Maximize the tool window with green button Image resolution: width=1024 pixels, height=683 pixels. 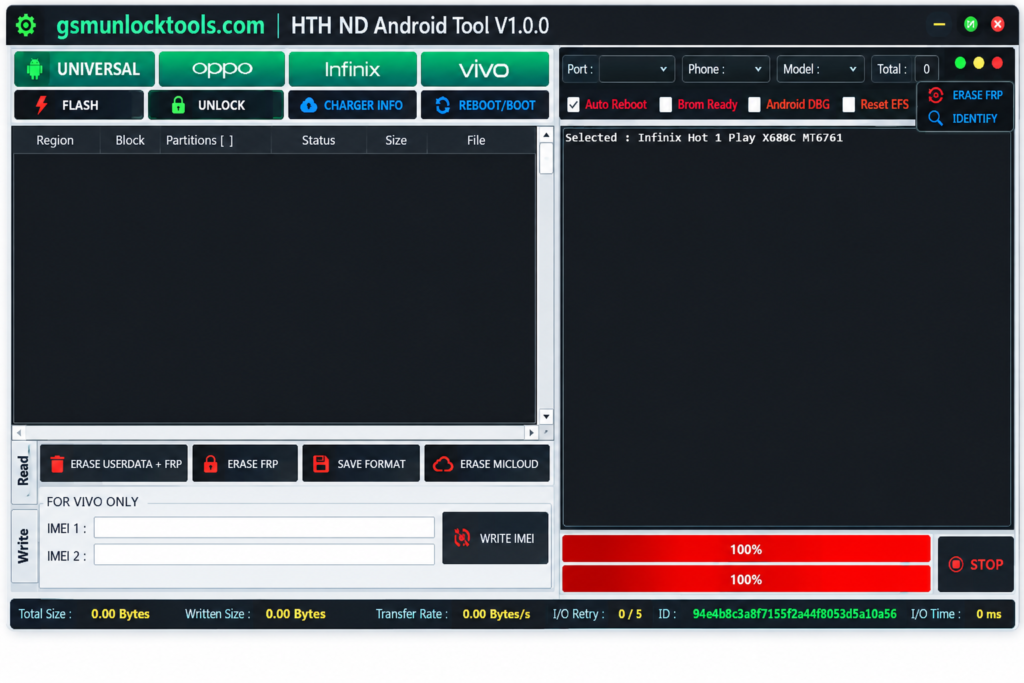(970, 25)
